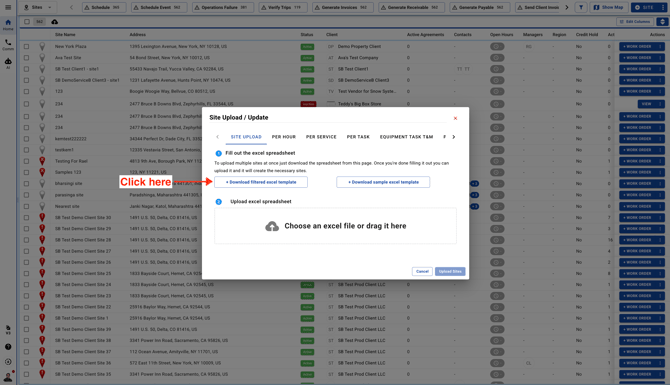Move the workflow bar back with left arrow

[71, 7]
